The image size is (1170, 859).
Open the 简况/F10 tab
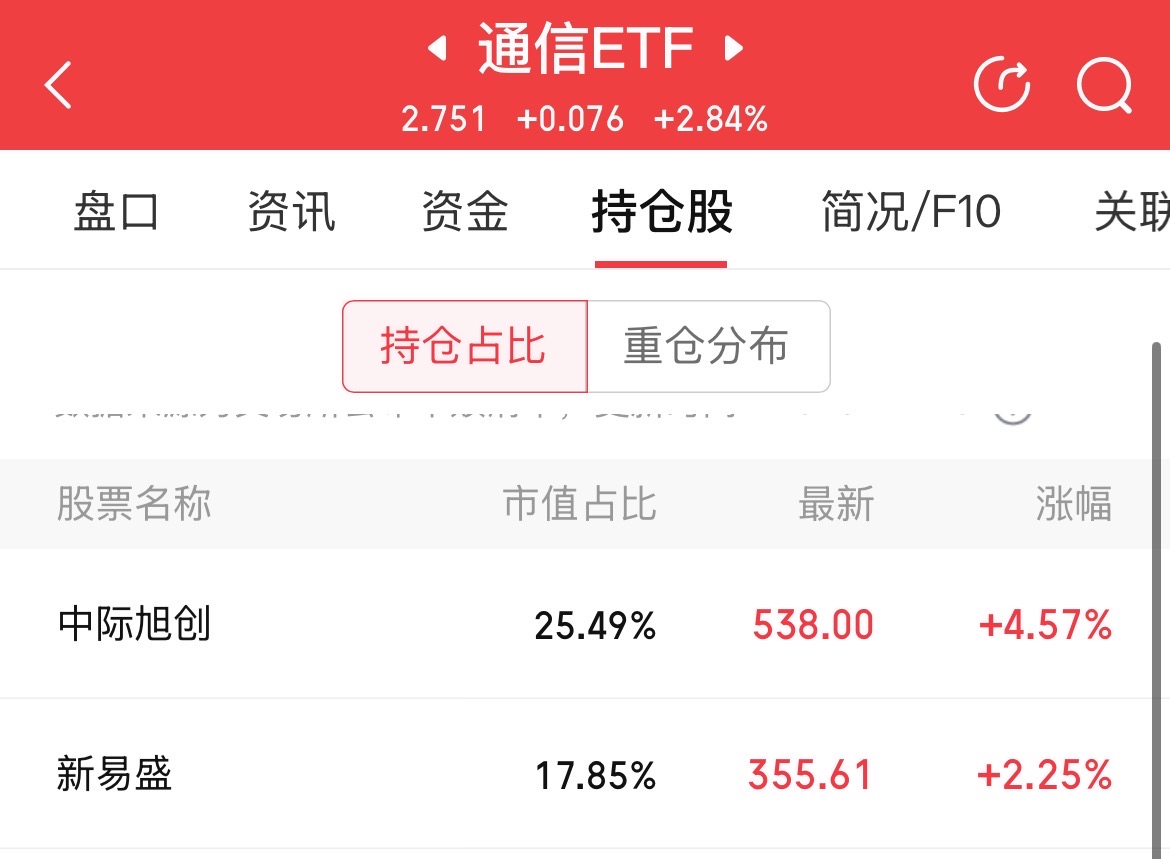coord(910,213)
